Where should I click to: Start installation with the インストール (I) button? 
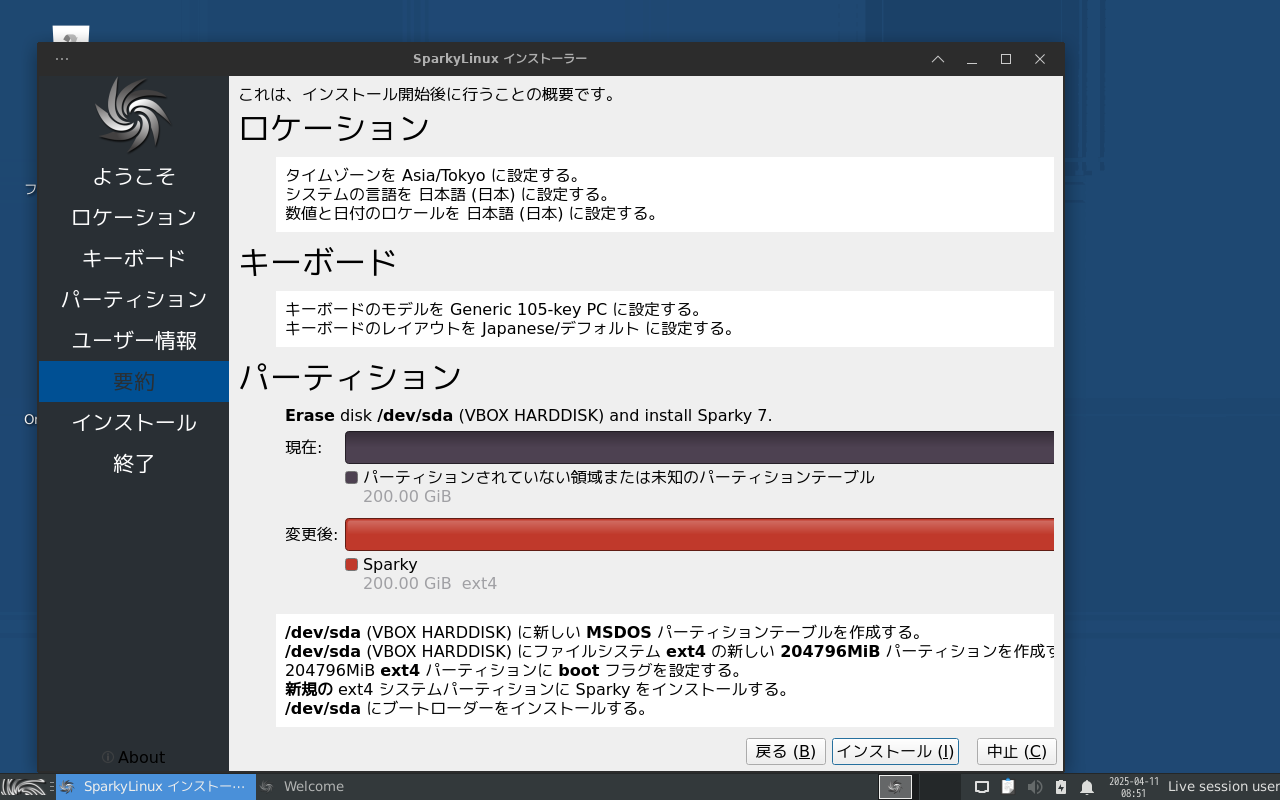coord(895,752)
